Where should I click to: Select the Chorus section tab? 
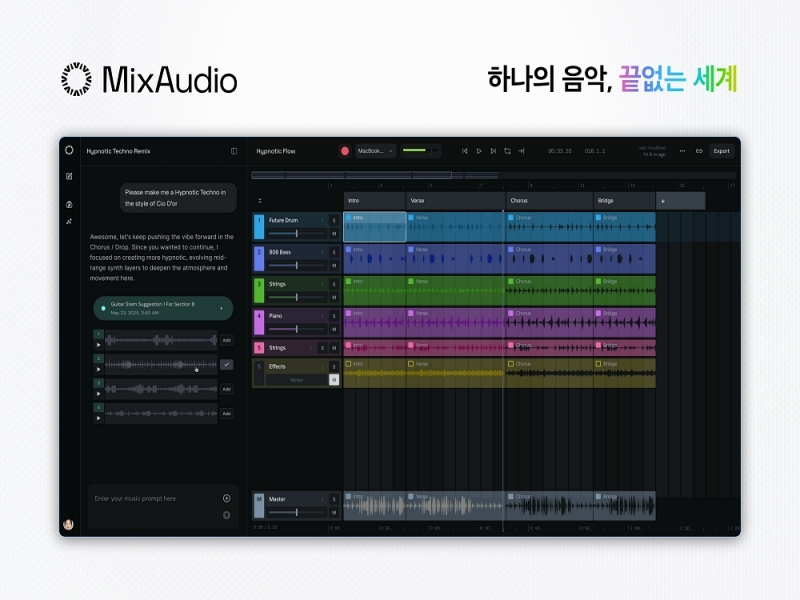(549, 201)
